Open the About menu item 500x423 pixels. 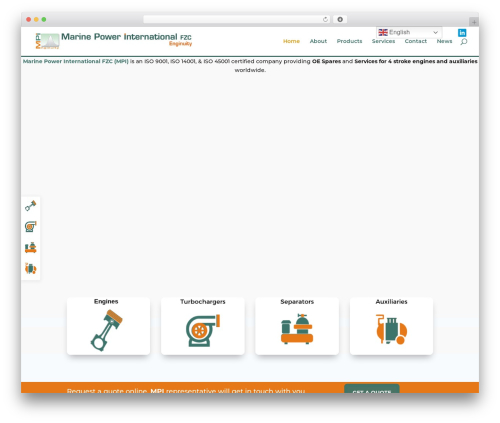tap(318, 41)
